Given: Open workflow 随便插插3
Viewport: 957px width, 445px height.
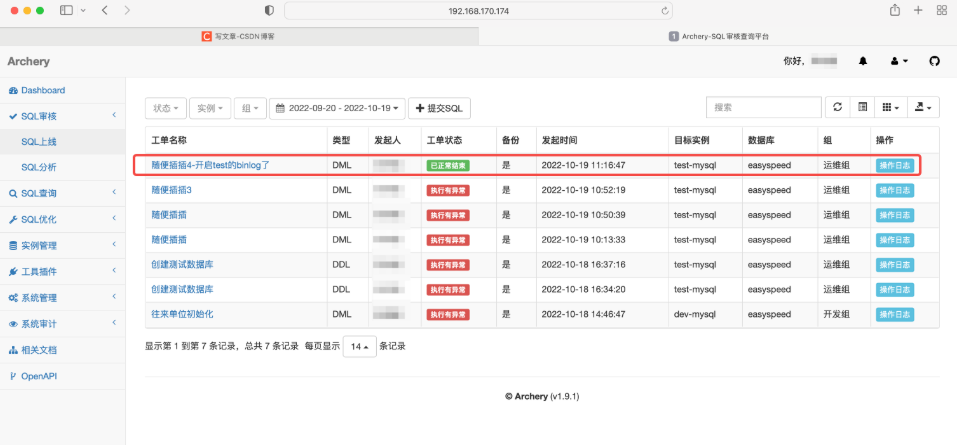Looking at the screenshot, I should (172, 190).
